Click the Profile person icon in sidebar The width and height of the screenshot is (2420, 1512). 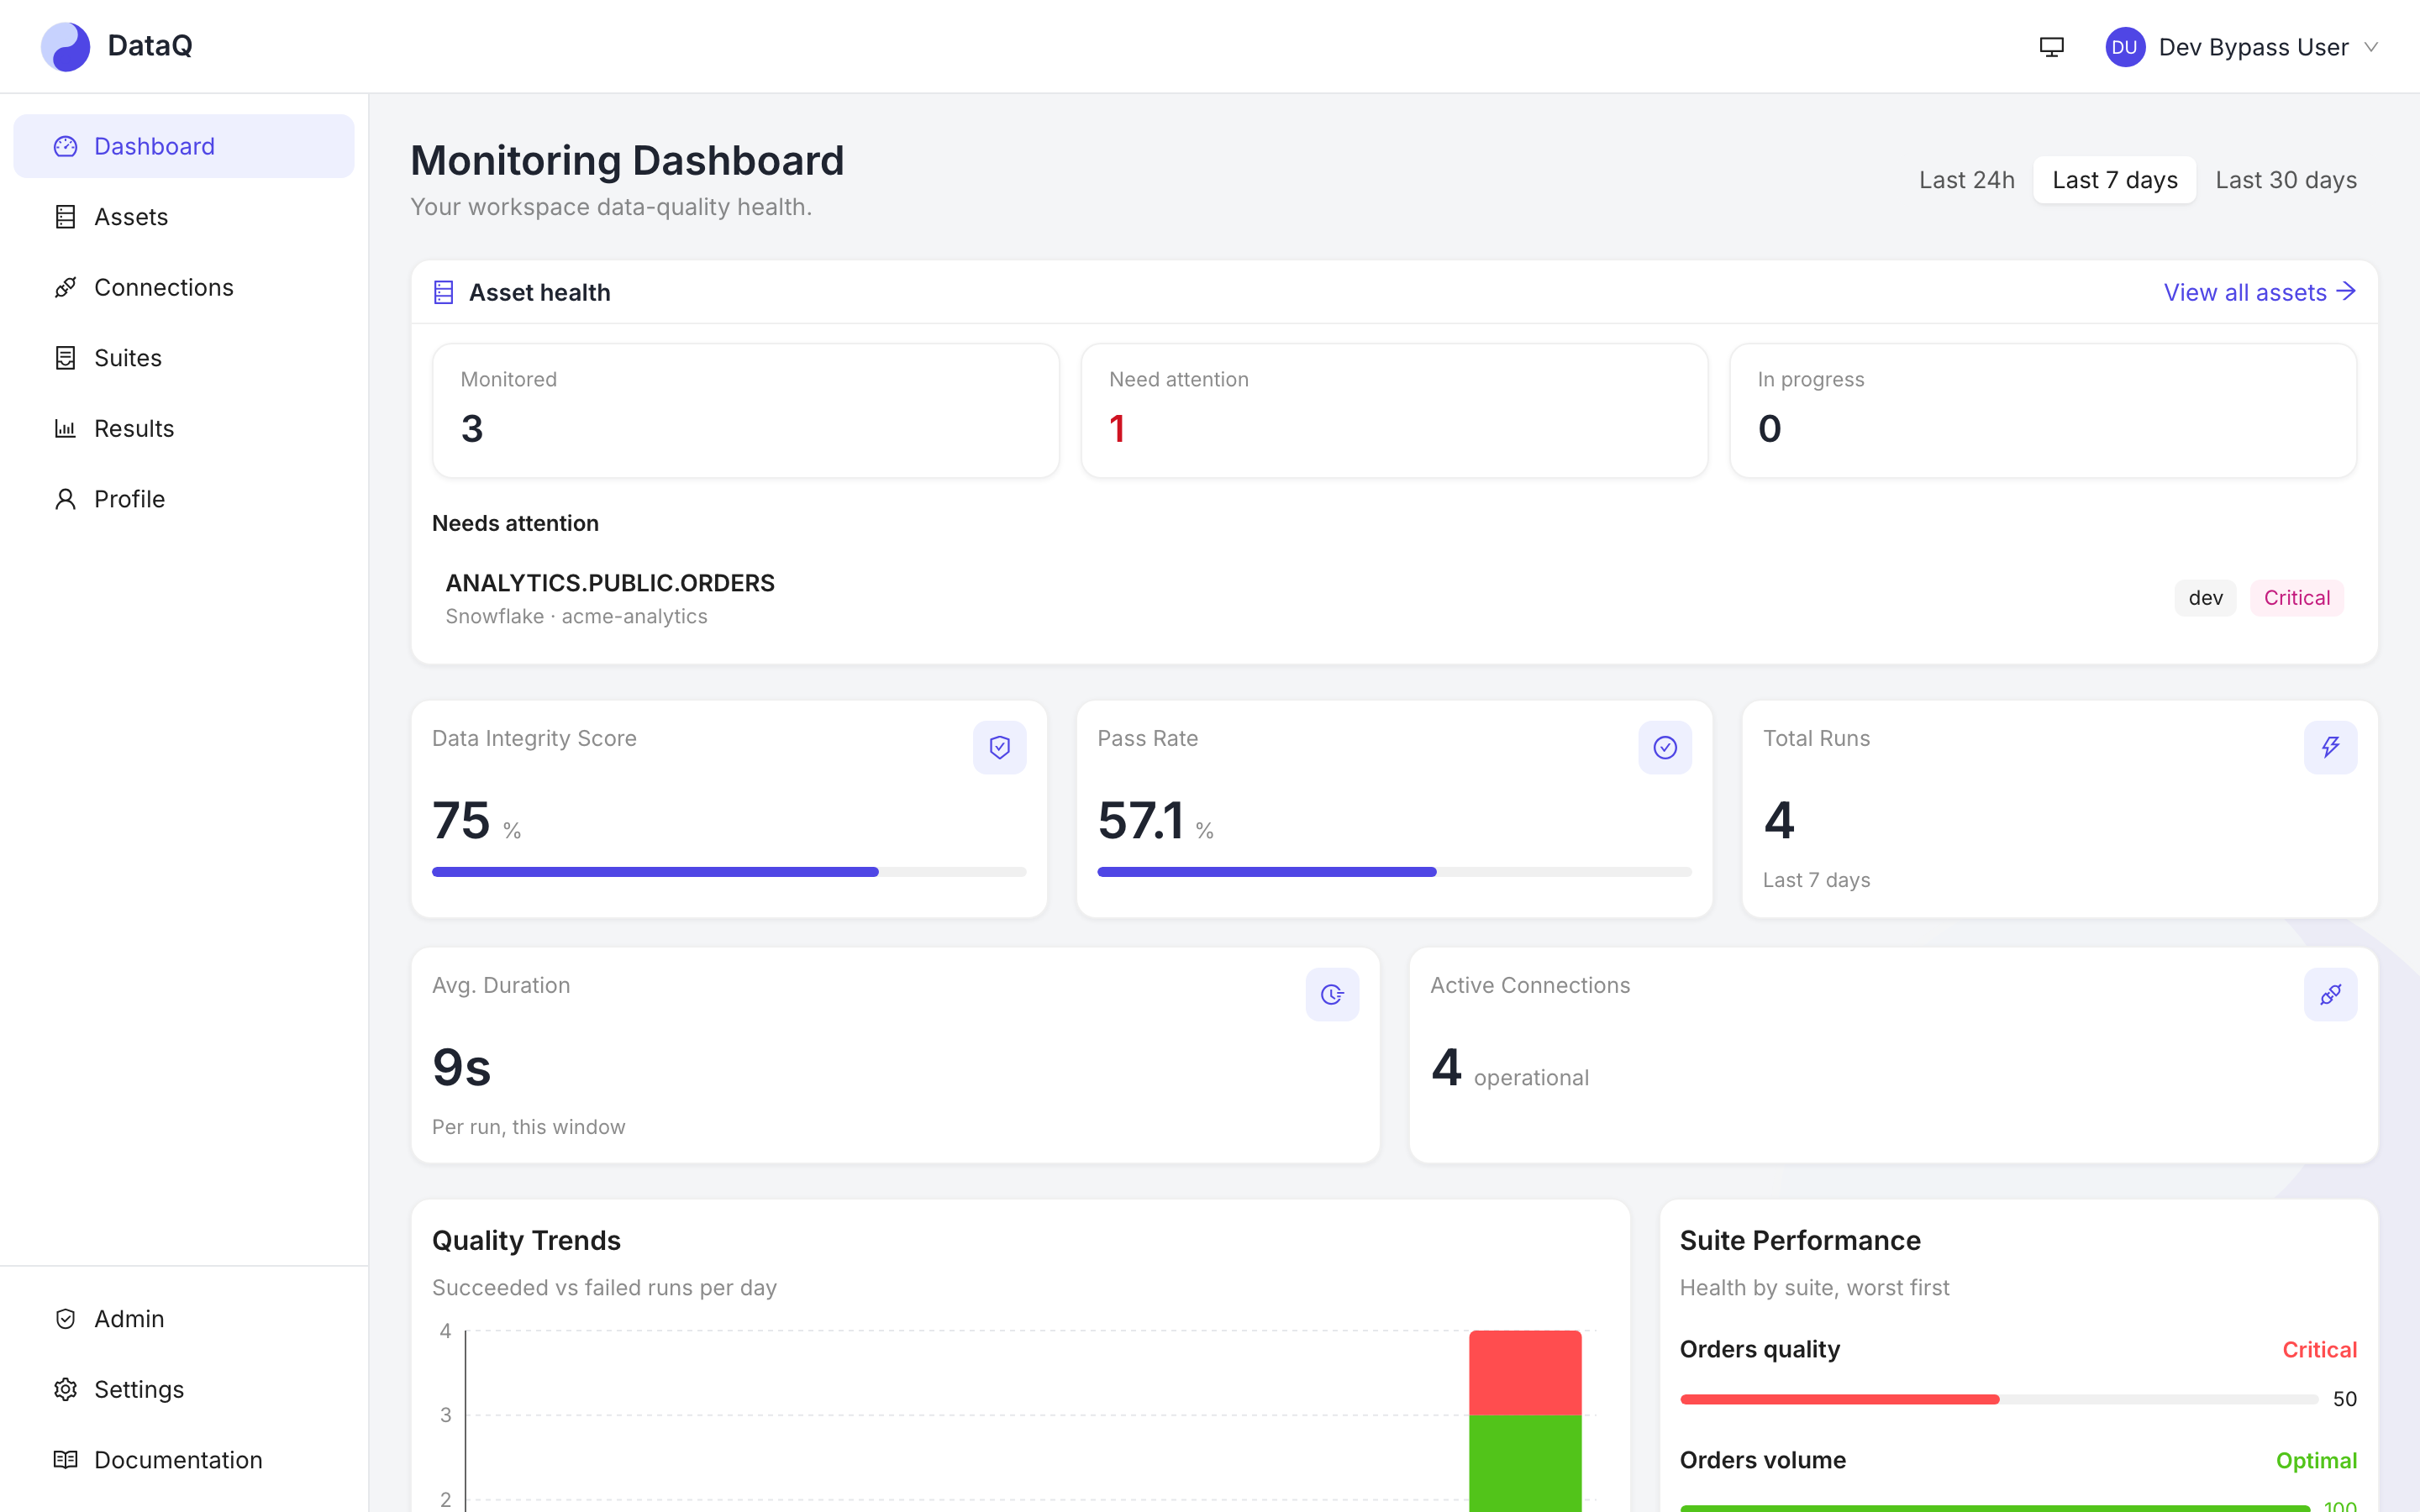click(x=65, y=499)
